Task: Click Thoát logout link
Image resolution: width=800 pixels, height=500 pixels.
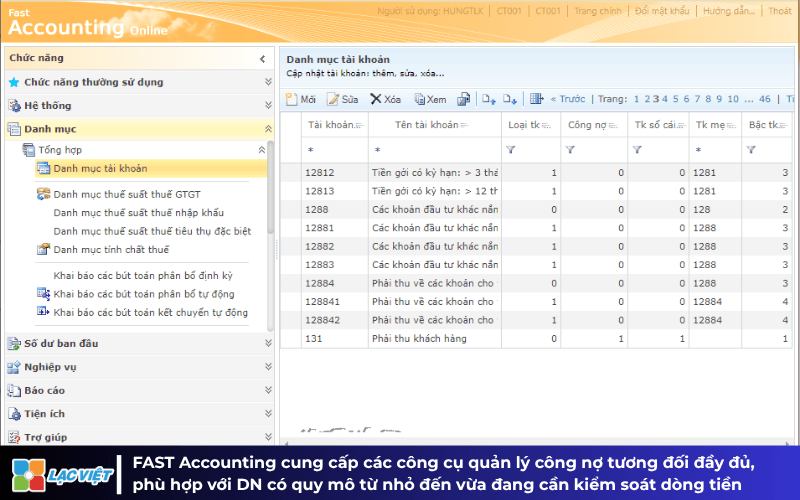Action: (780, 11)
